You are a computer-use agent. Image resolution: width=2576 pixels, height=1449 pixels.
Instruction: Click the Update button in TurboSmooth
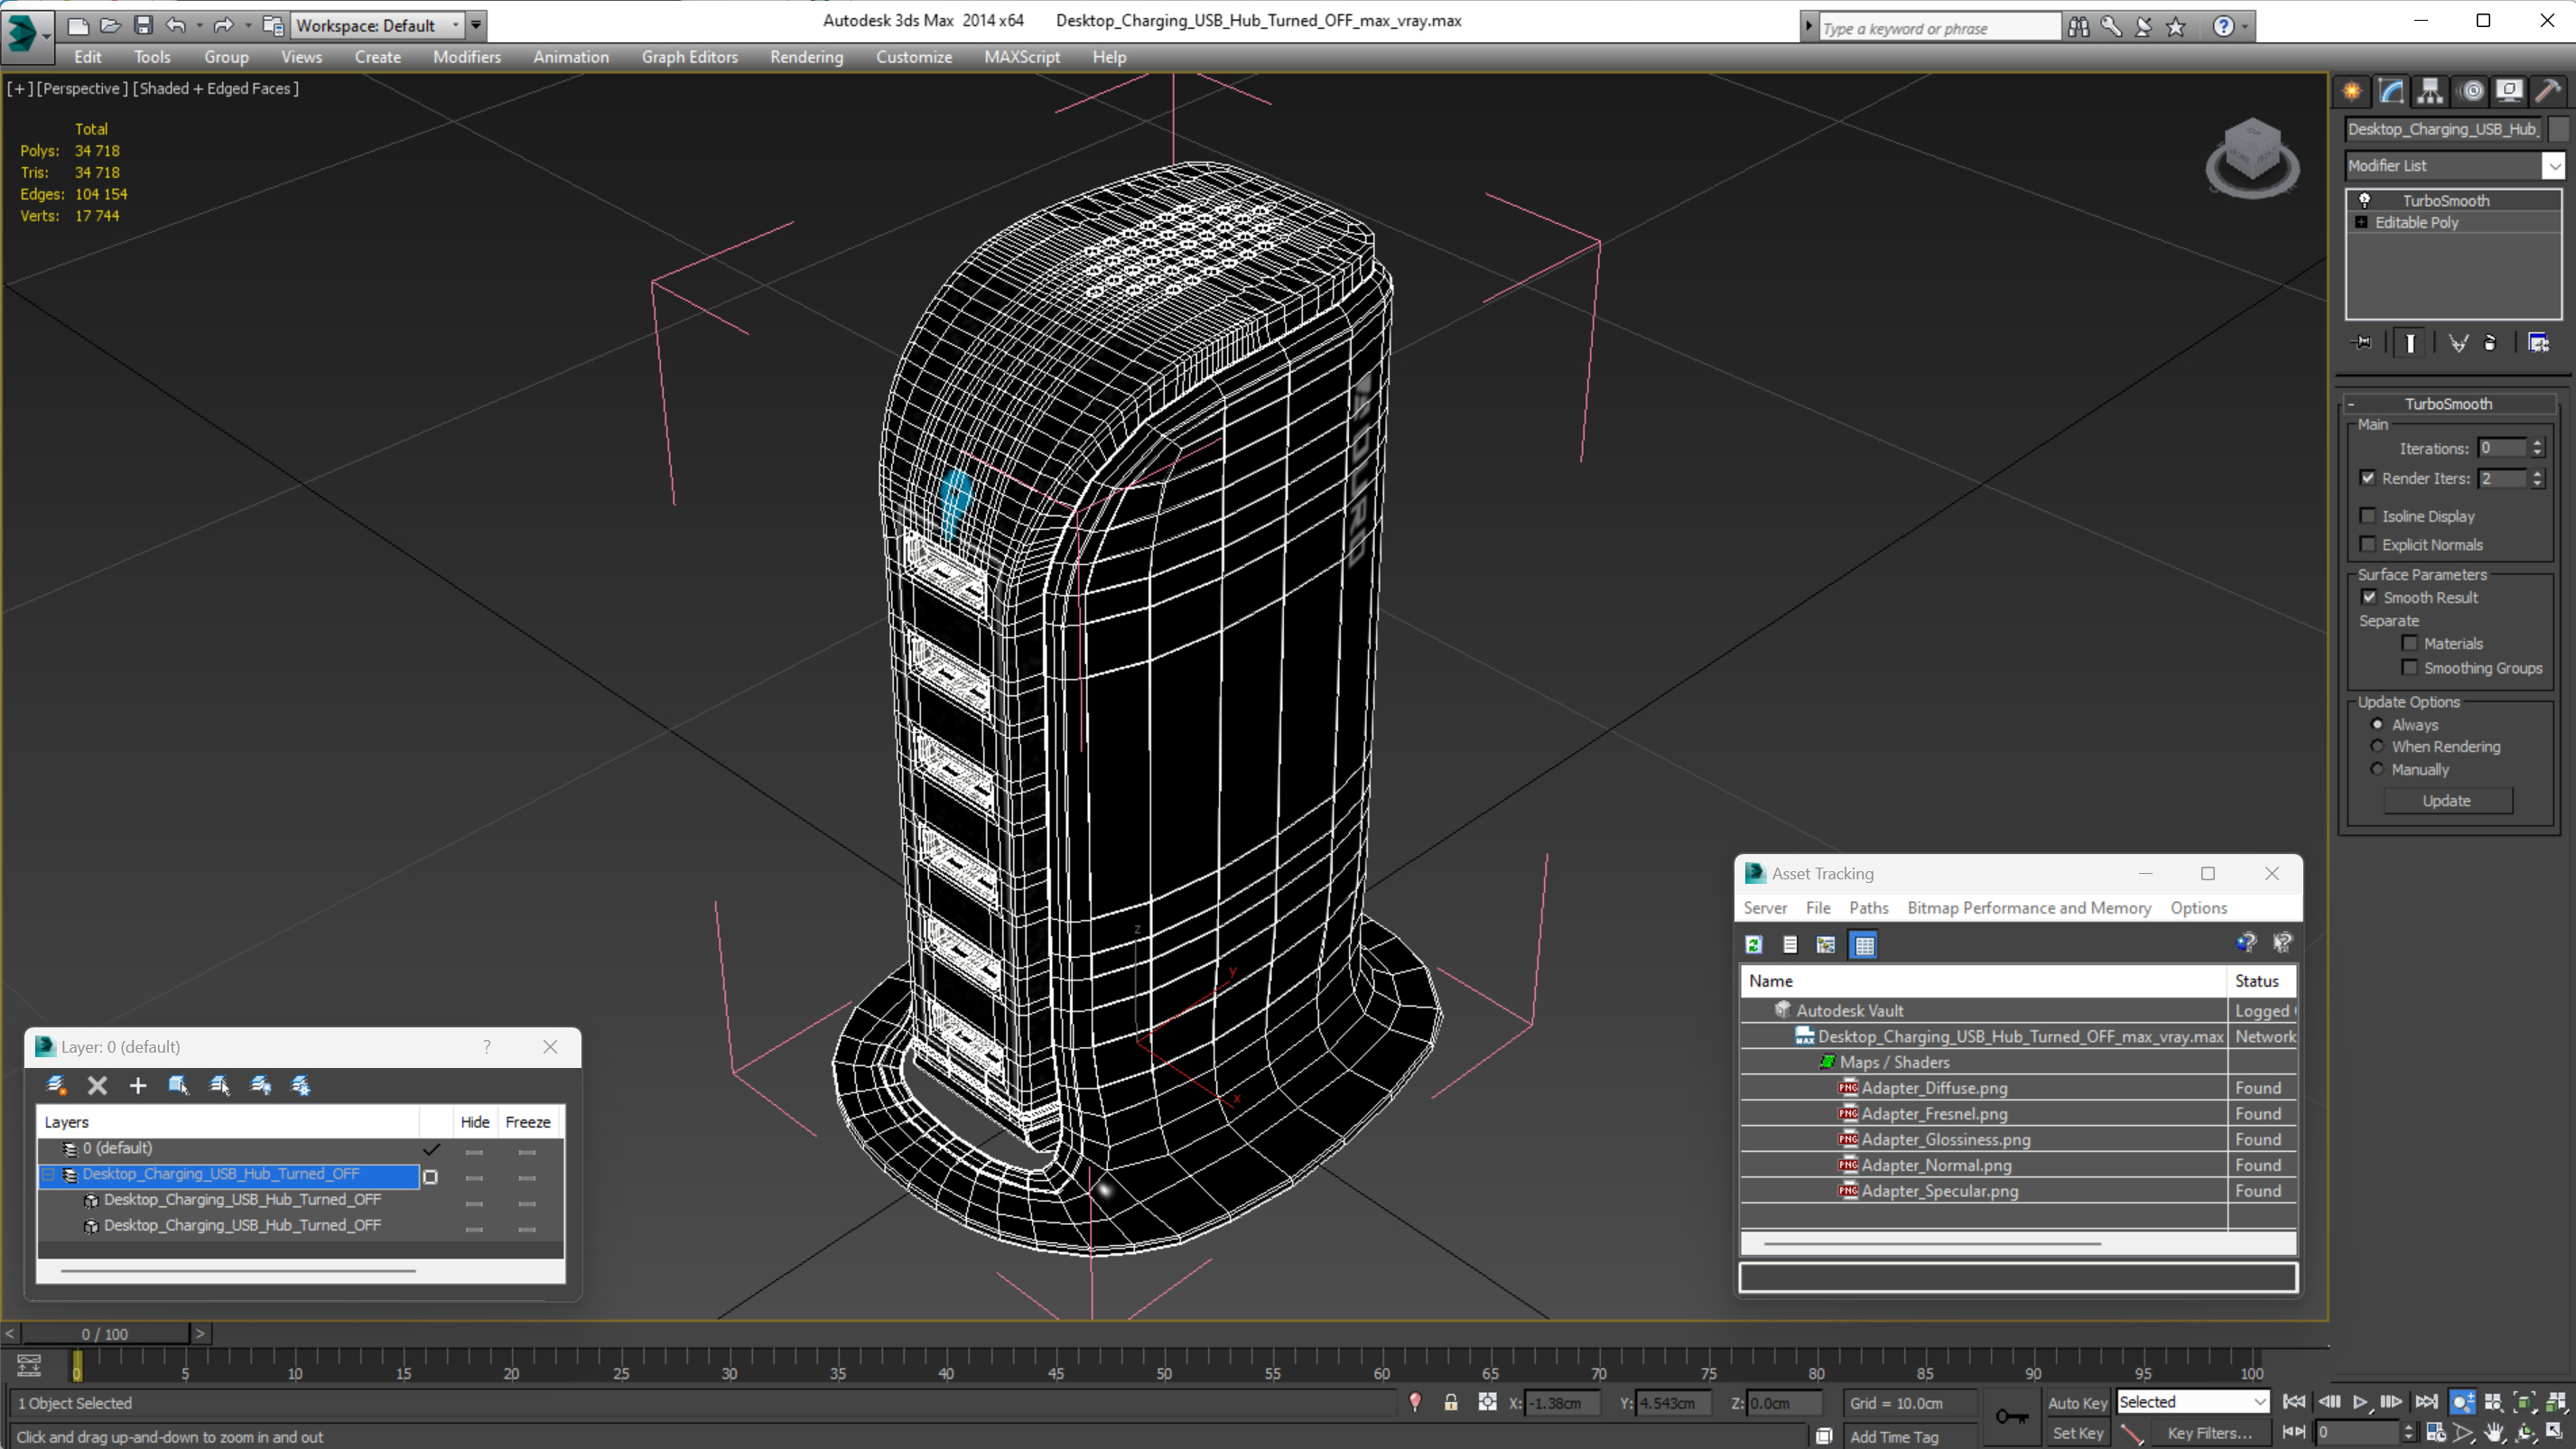(x=2446, y=800)
